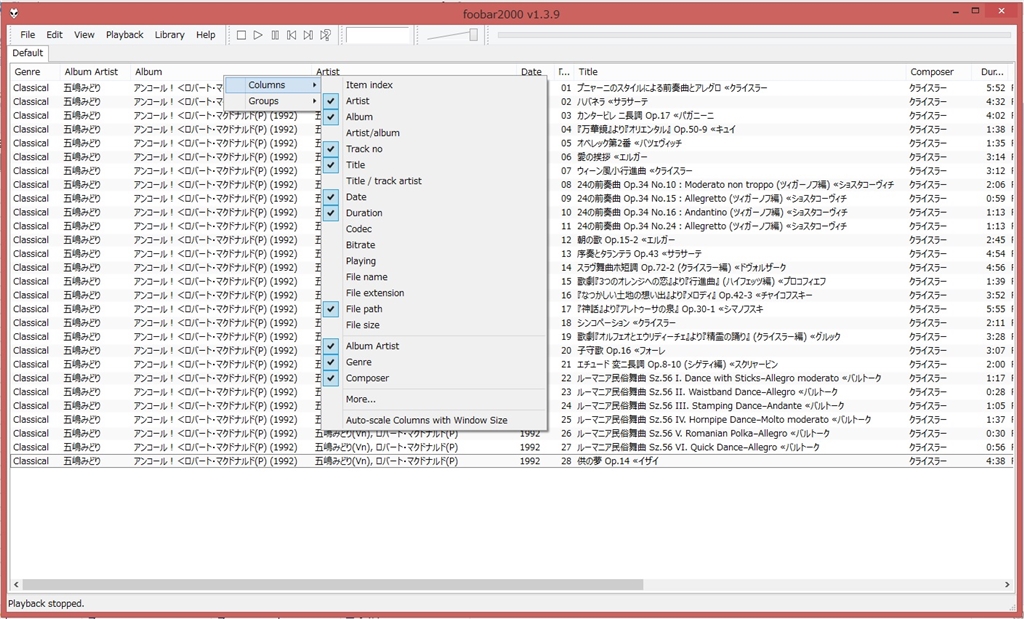Viewport: 1024px width, 619px height.
Task: Select the Default playlist tab
Action: pos(27,53)
